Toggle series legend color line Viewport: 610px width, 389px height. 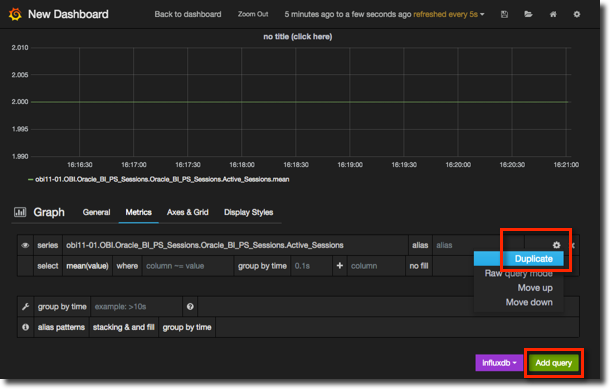tap(30, 179)
